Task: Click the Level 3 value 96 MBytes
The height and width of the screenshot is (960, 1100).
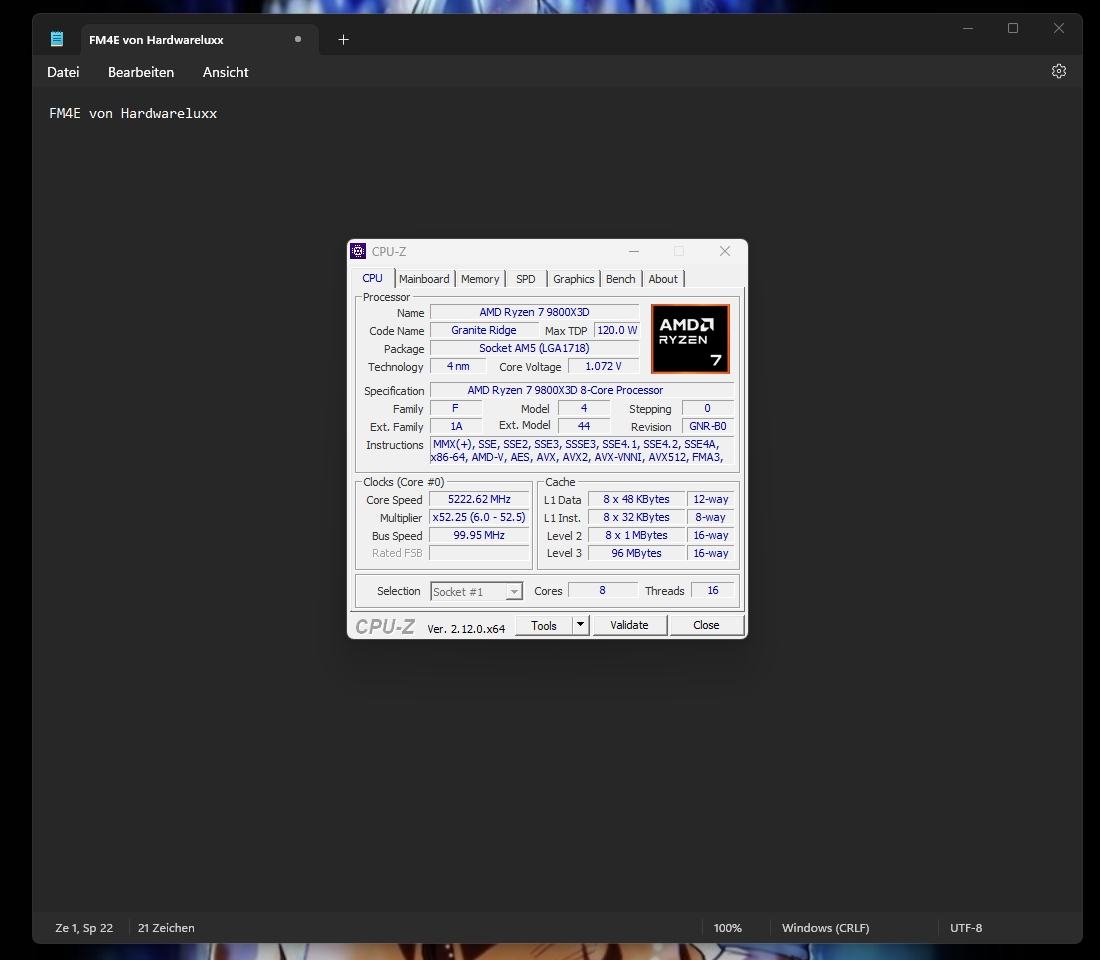Action: [x=636, y=553]
